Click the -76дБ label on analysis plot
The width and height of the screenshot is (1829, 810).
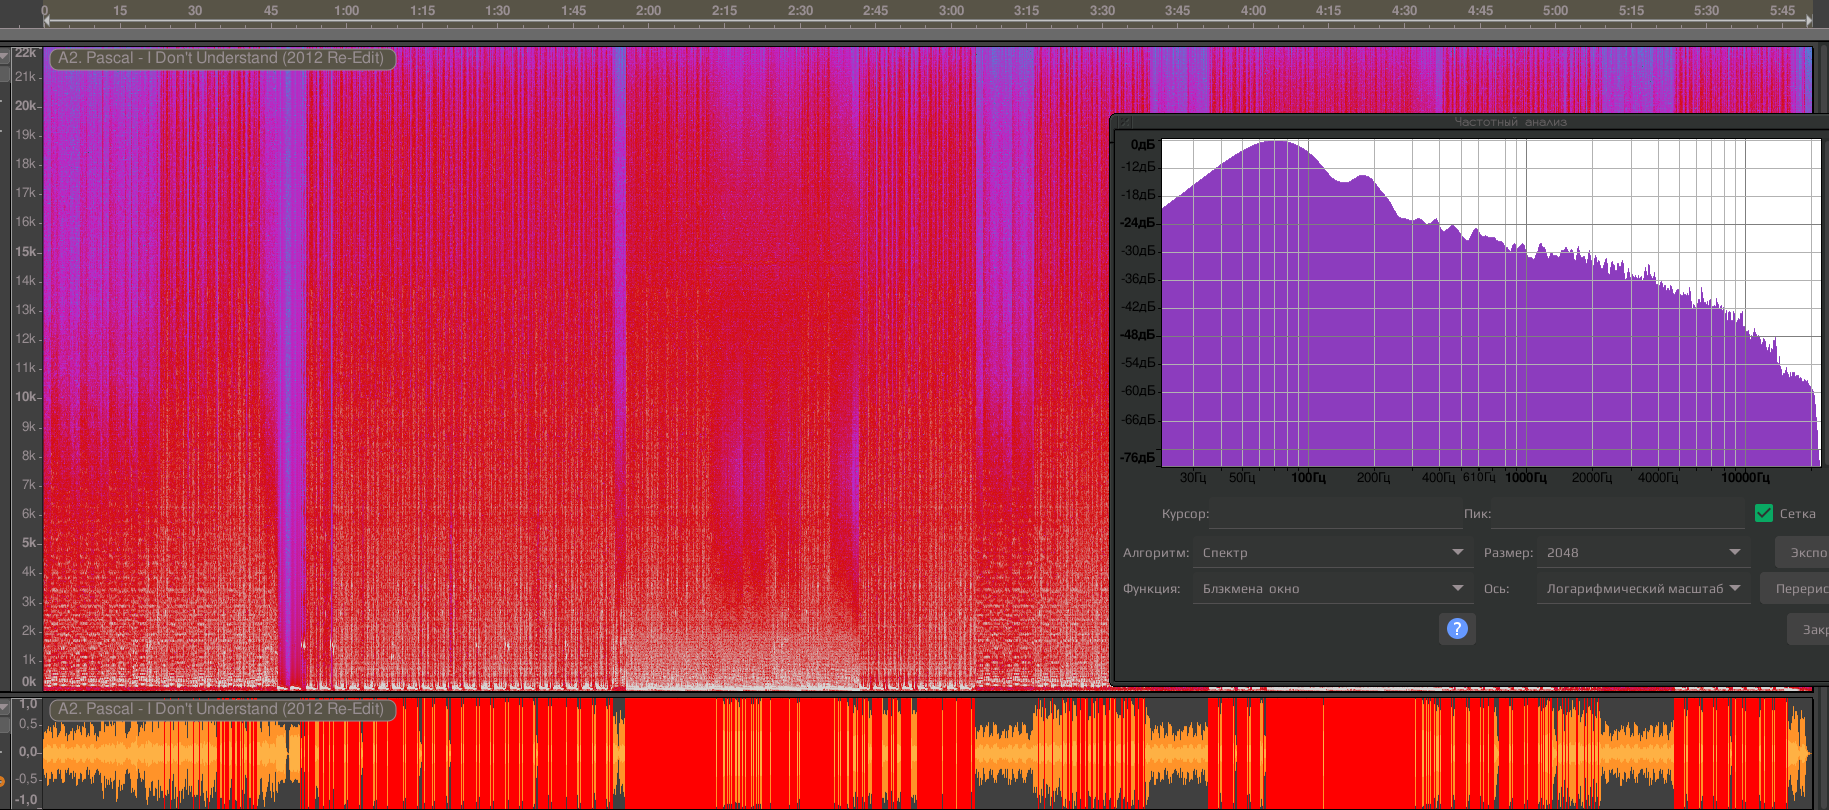1138,457
